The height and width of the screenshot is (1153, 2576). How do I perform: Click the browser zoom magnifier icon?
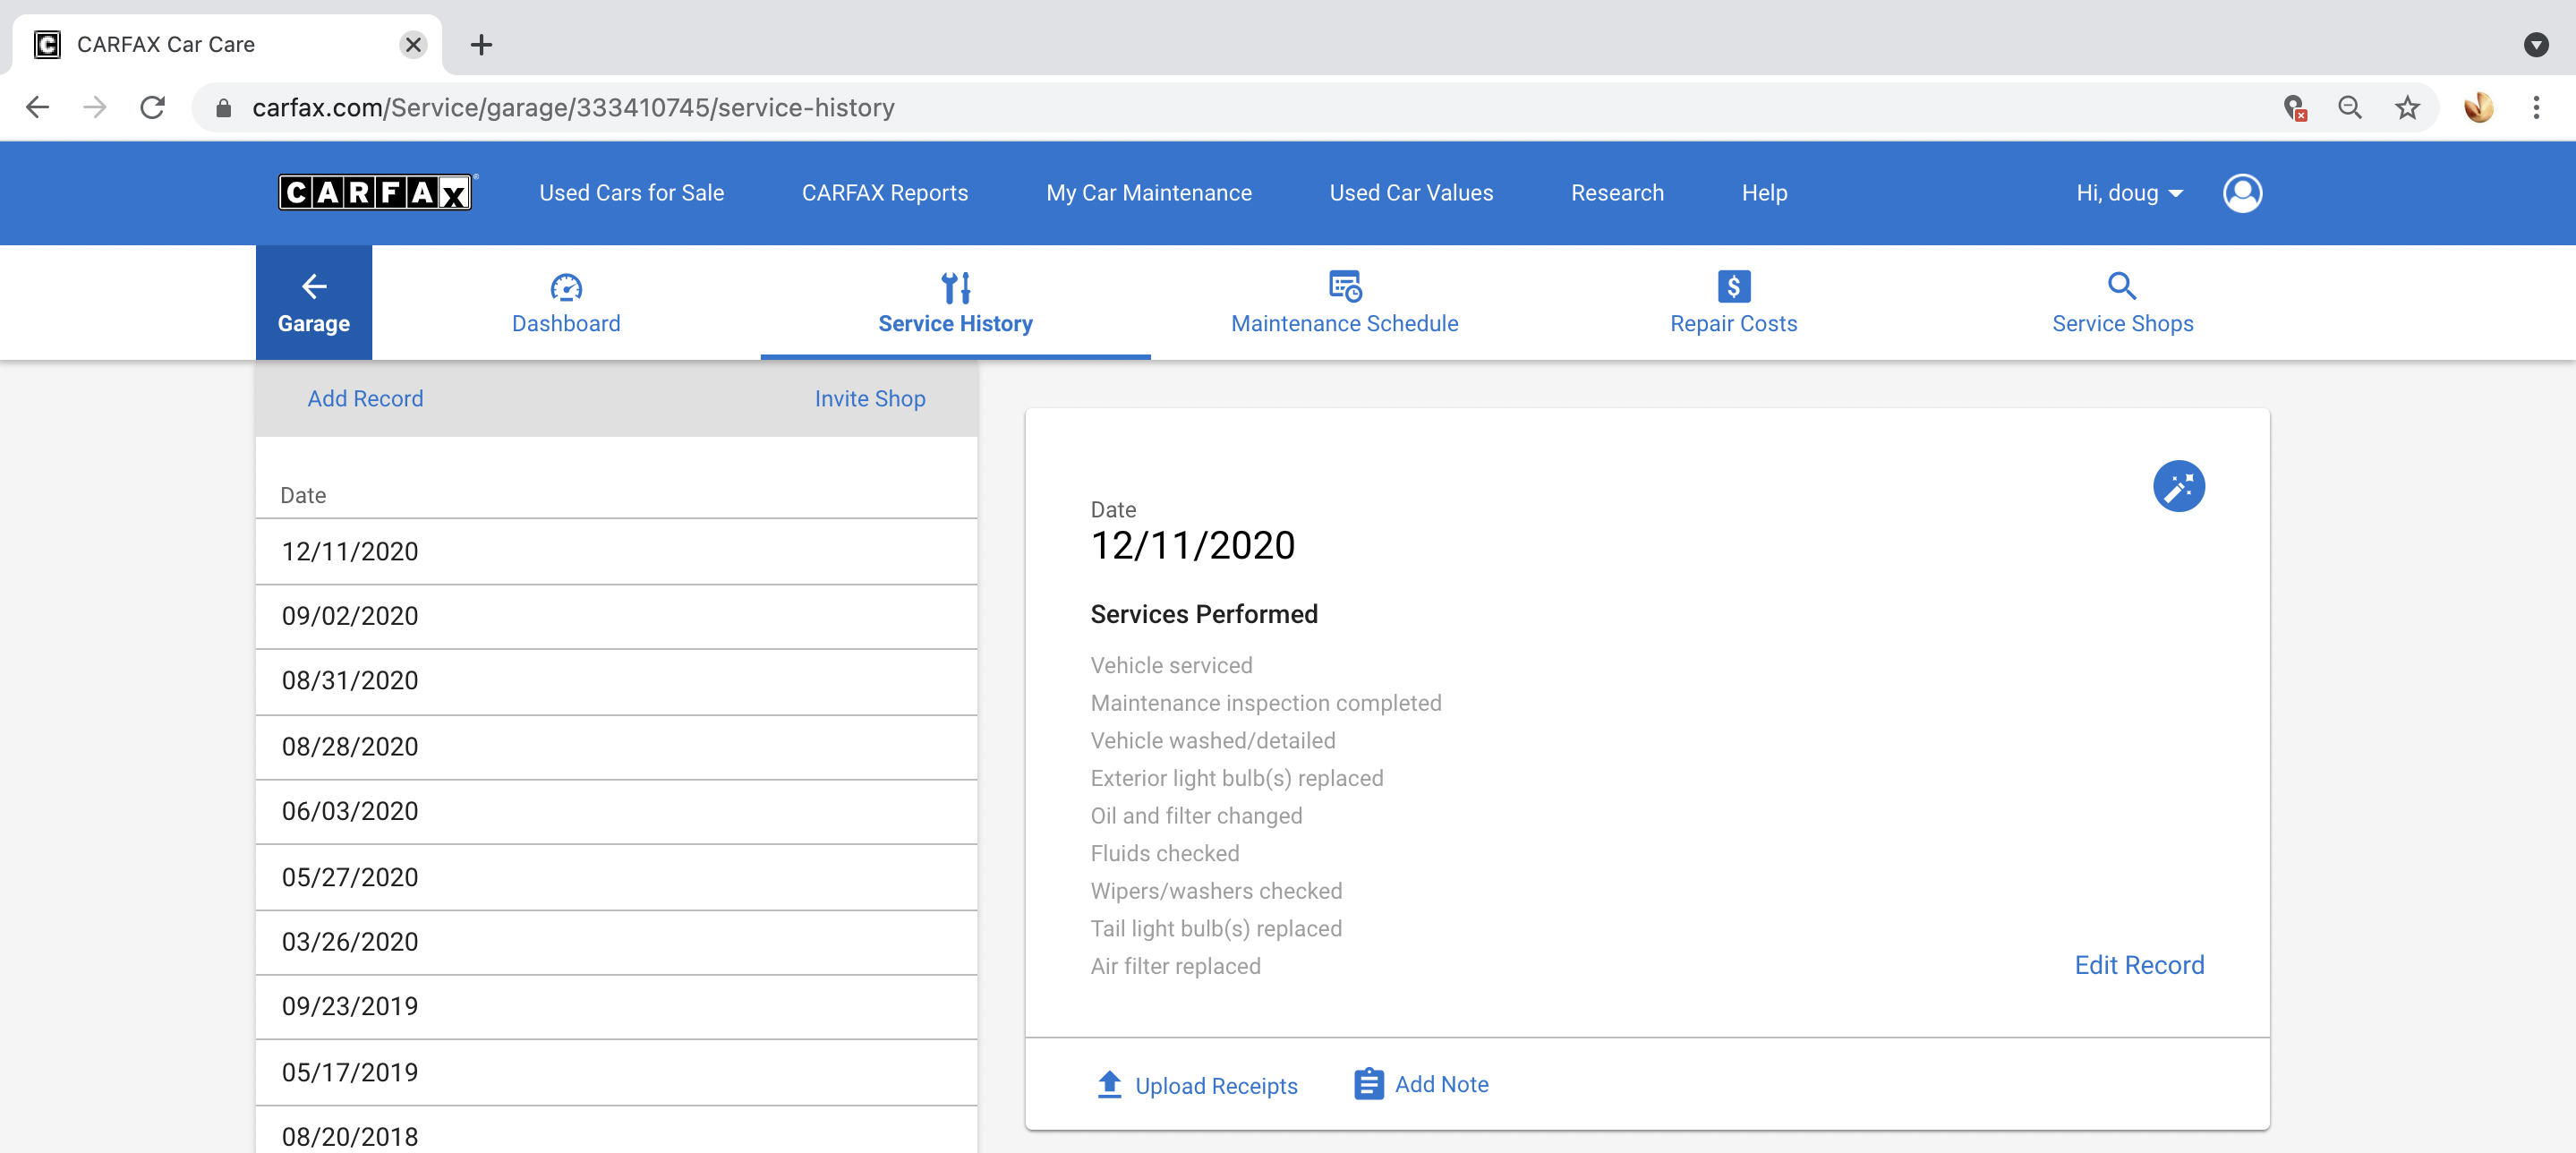point(2350,107)
